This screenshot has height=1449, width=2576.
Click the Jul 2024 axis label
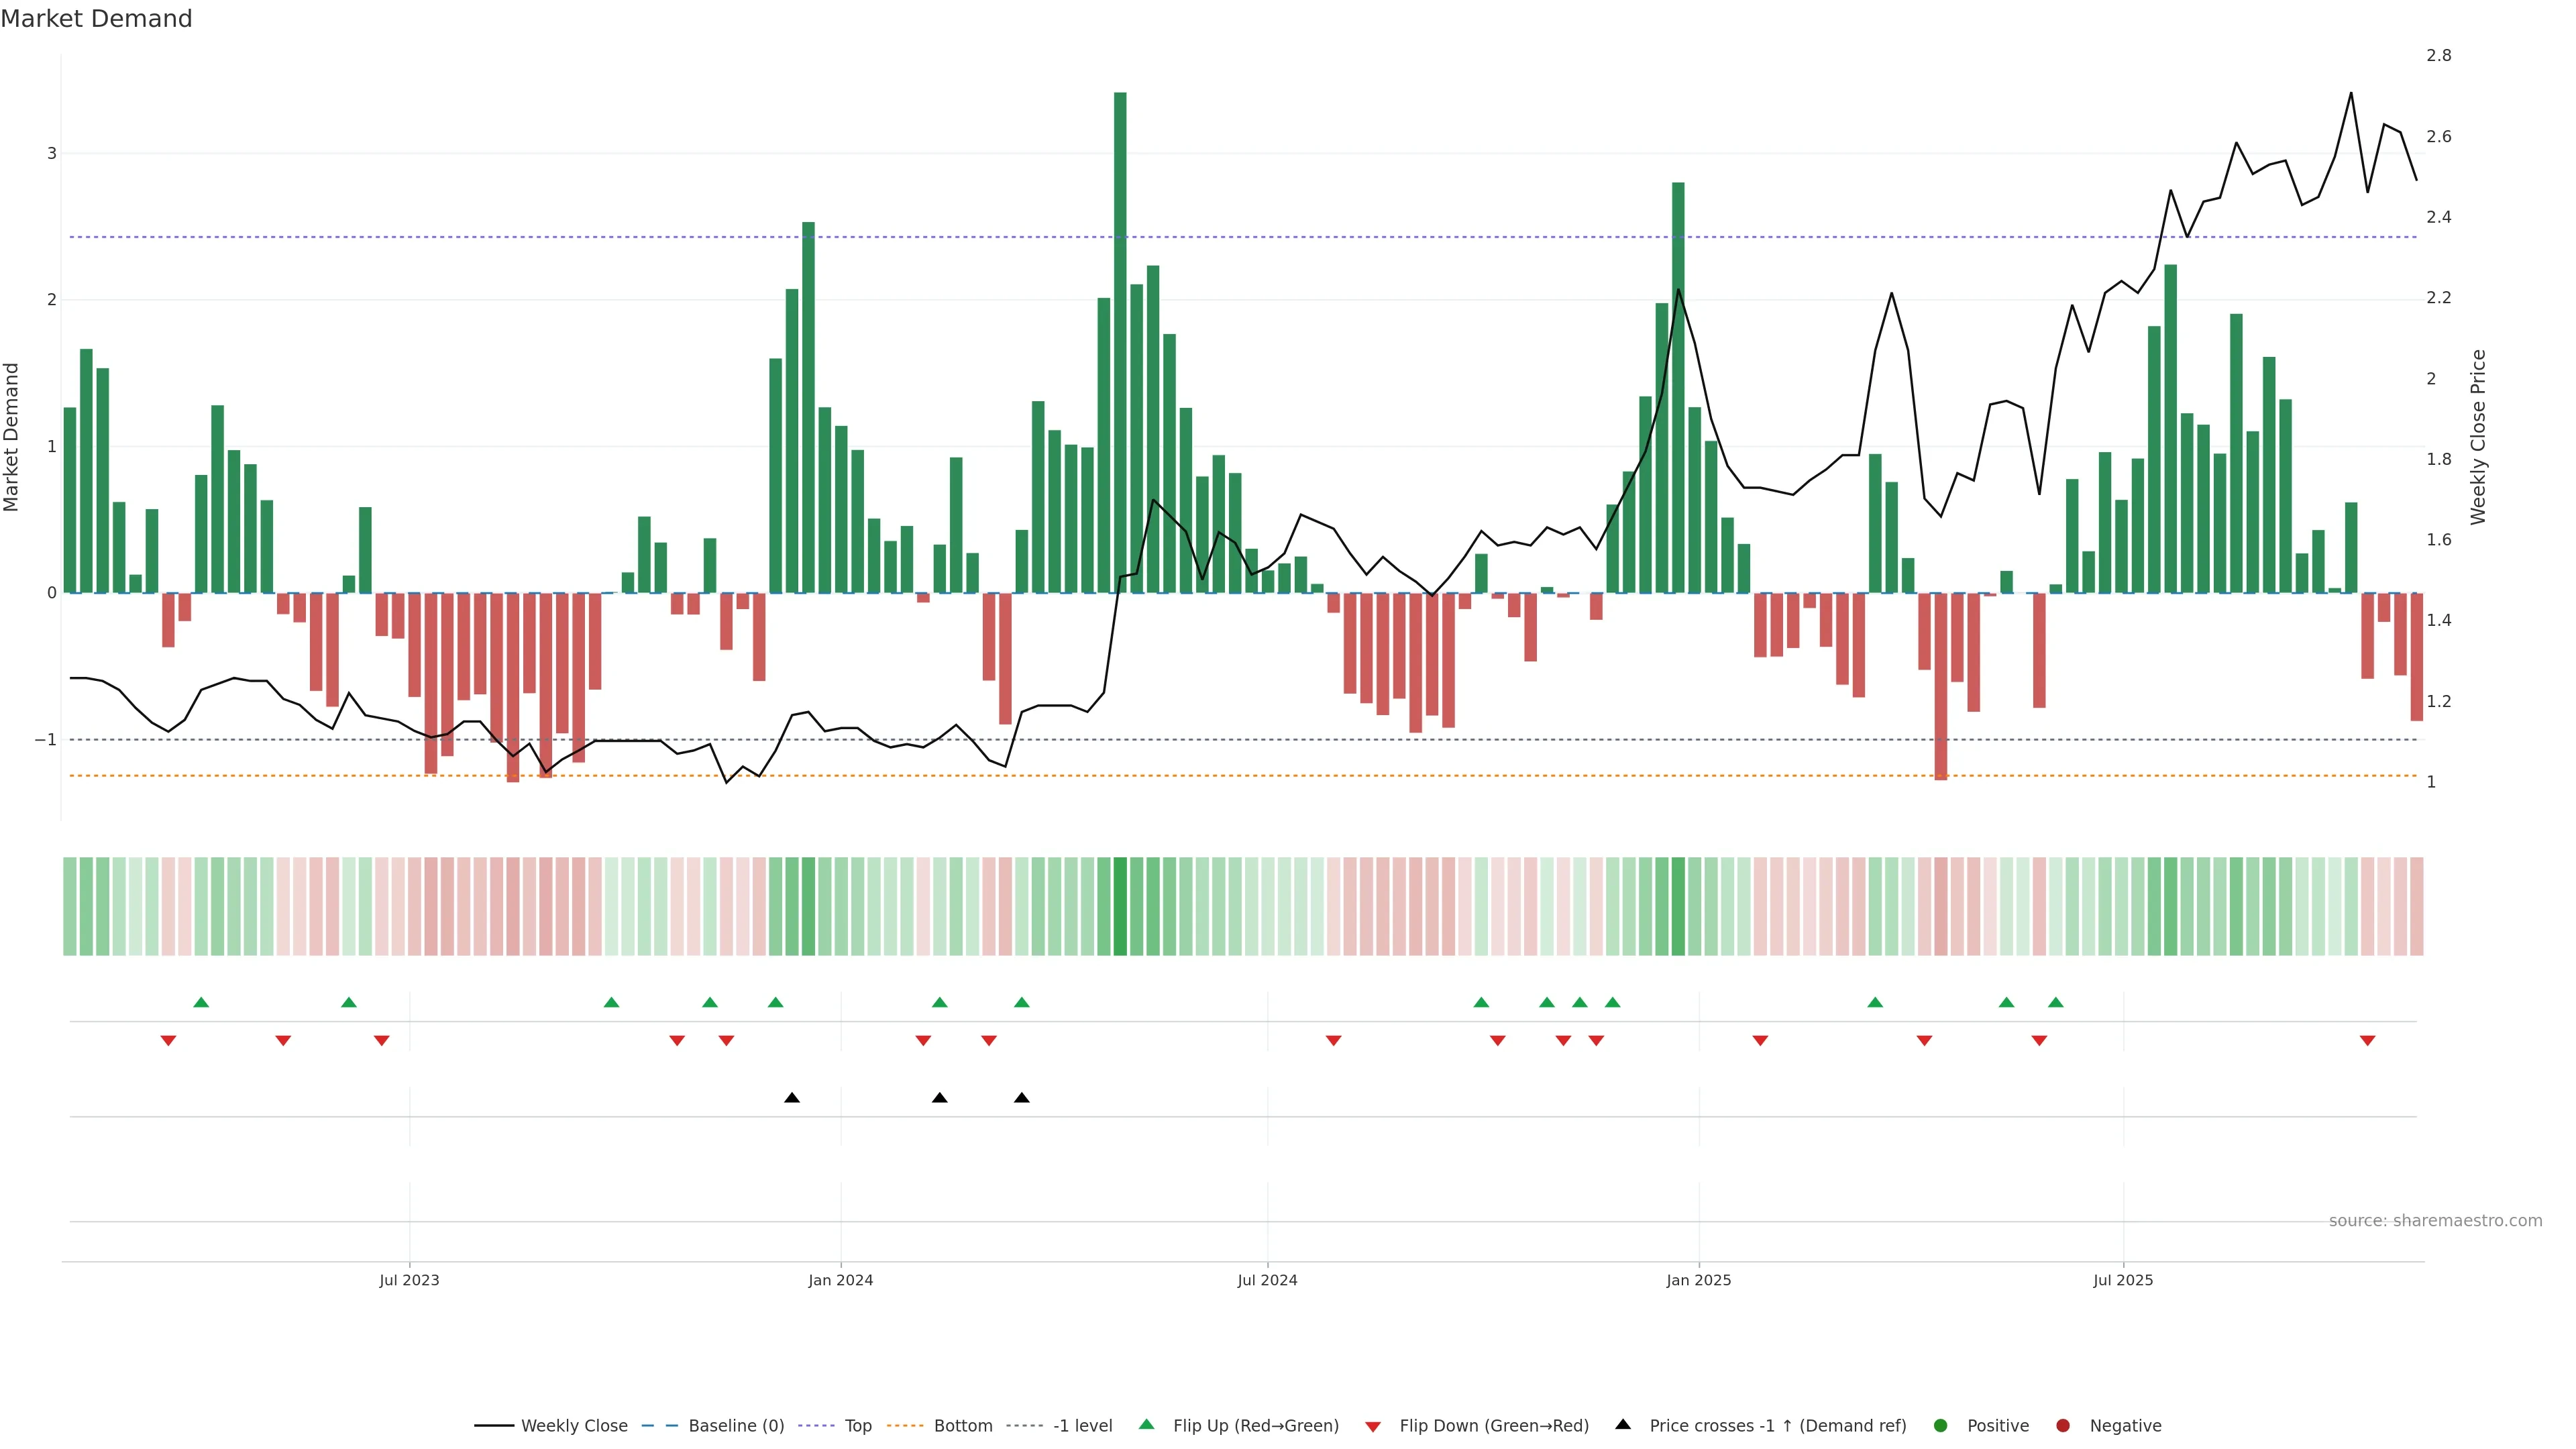(x=1267, y=1280)
